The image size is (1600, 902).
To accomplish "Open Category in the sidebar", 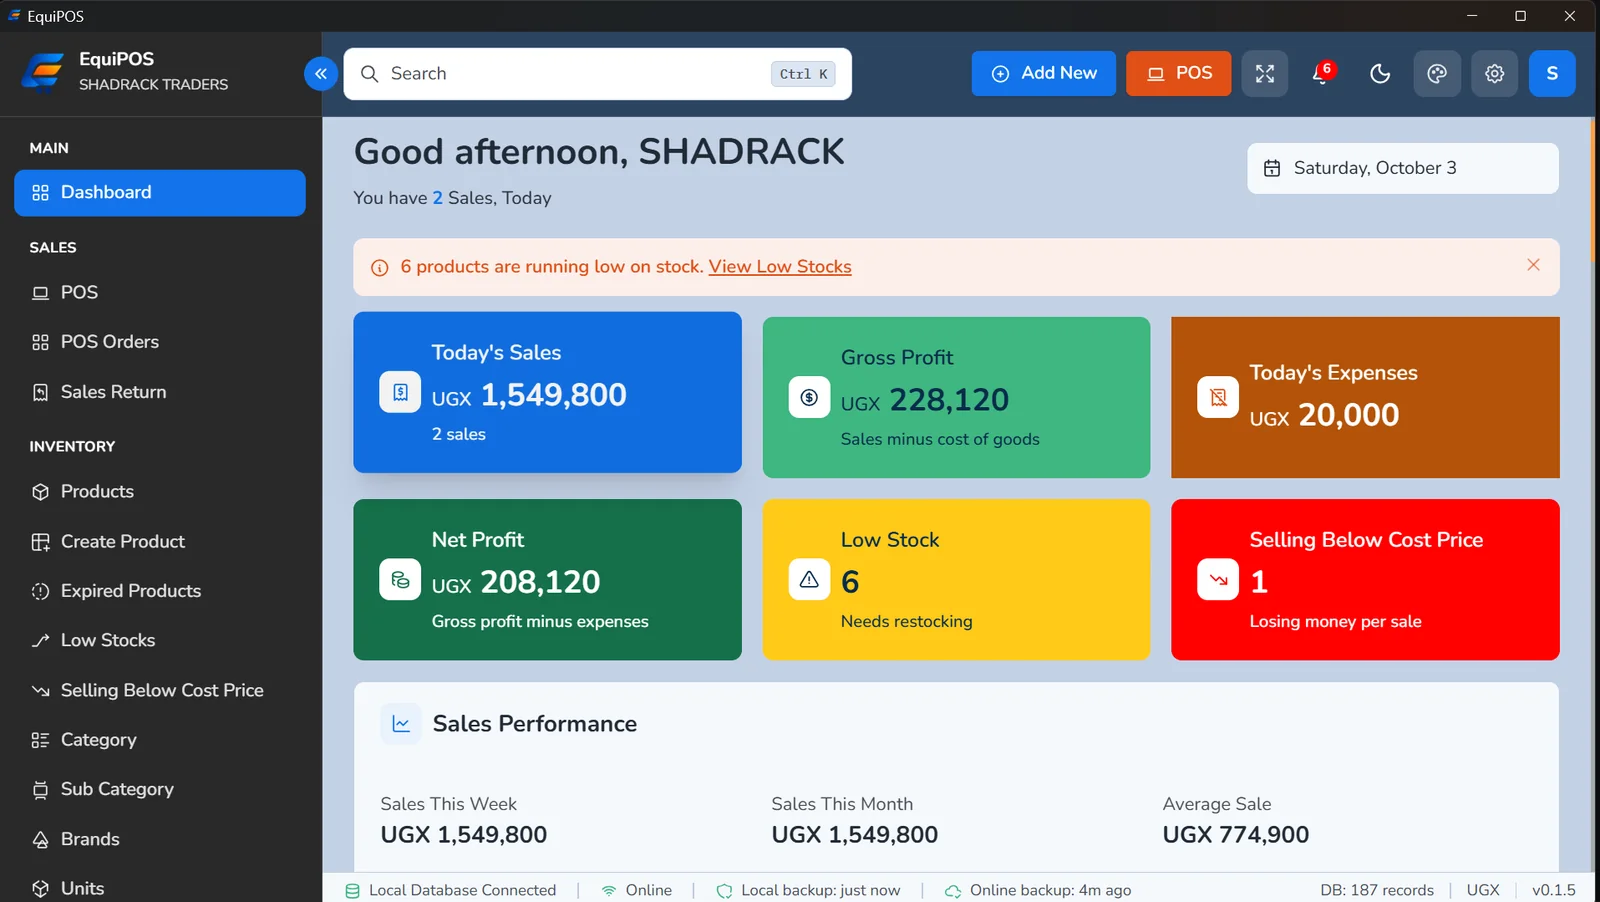I will tap(160, 740).
